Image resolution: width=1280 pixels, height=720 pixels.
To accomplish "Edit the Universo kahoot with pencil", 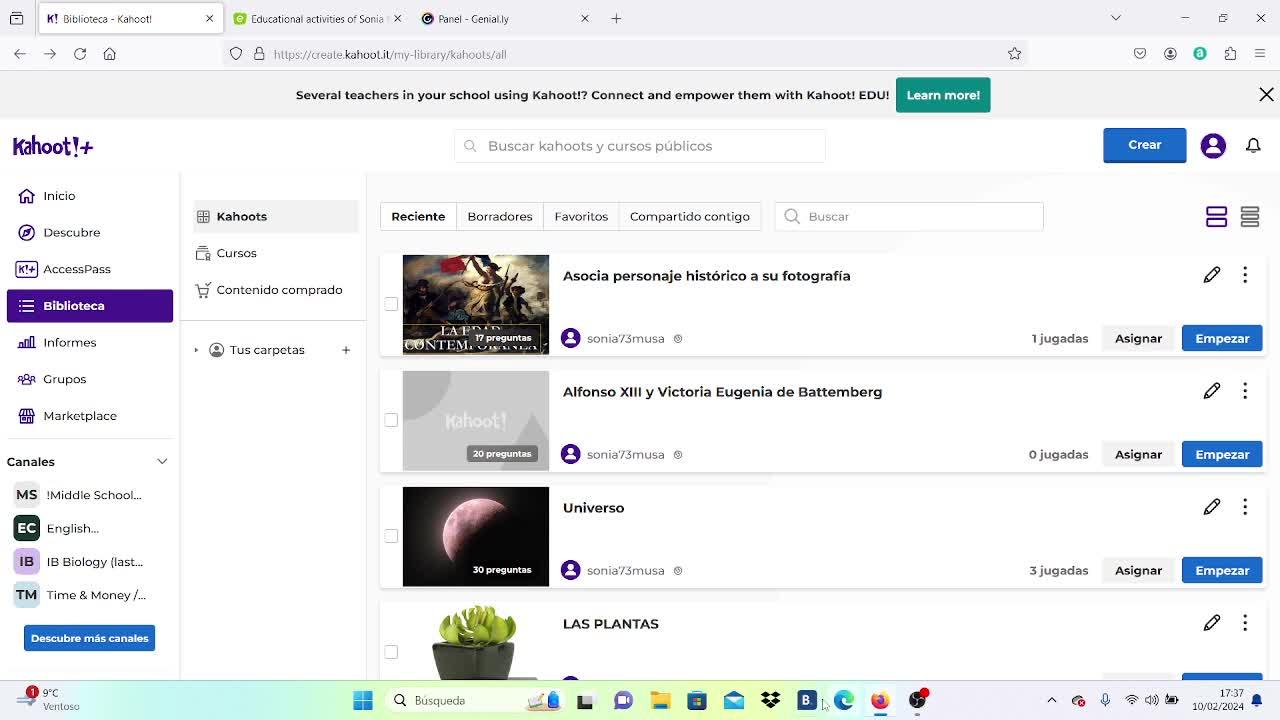I will [1212, 506].
